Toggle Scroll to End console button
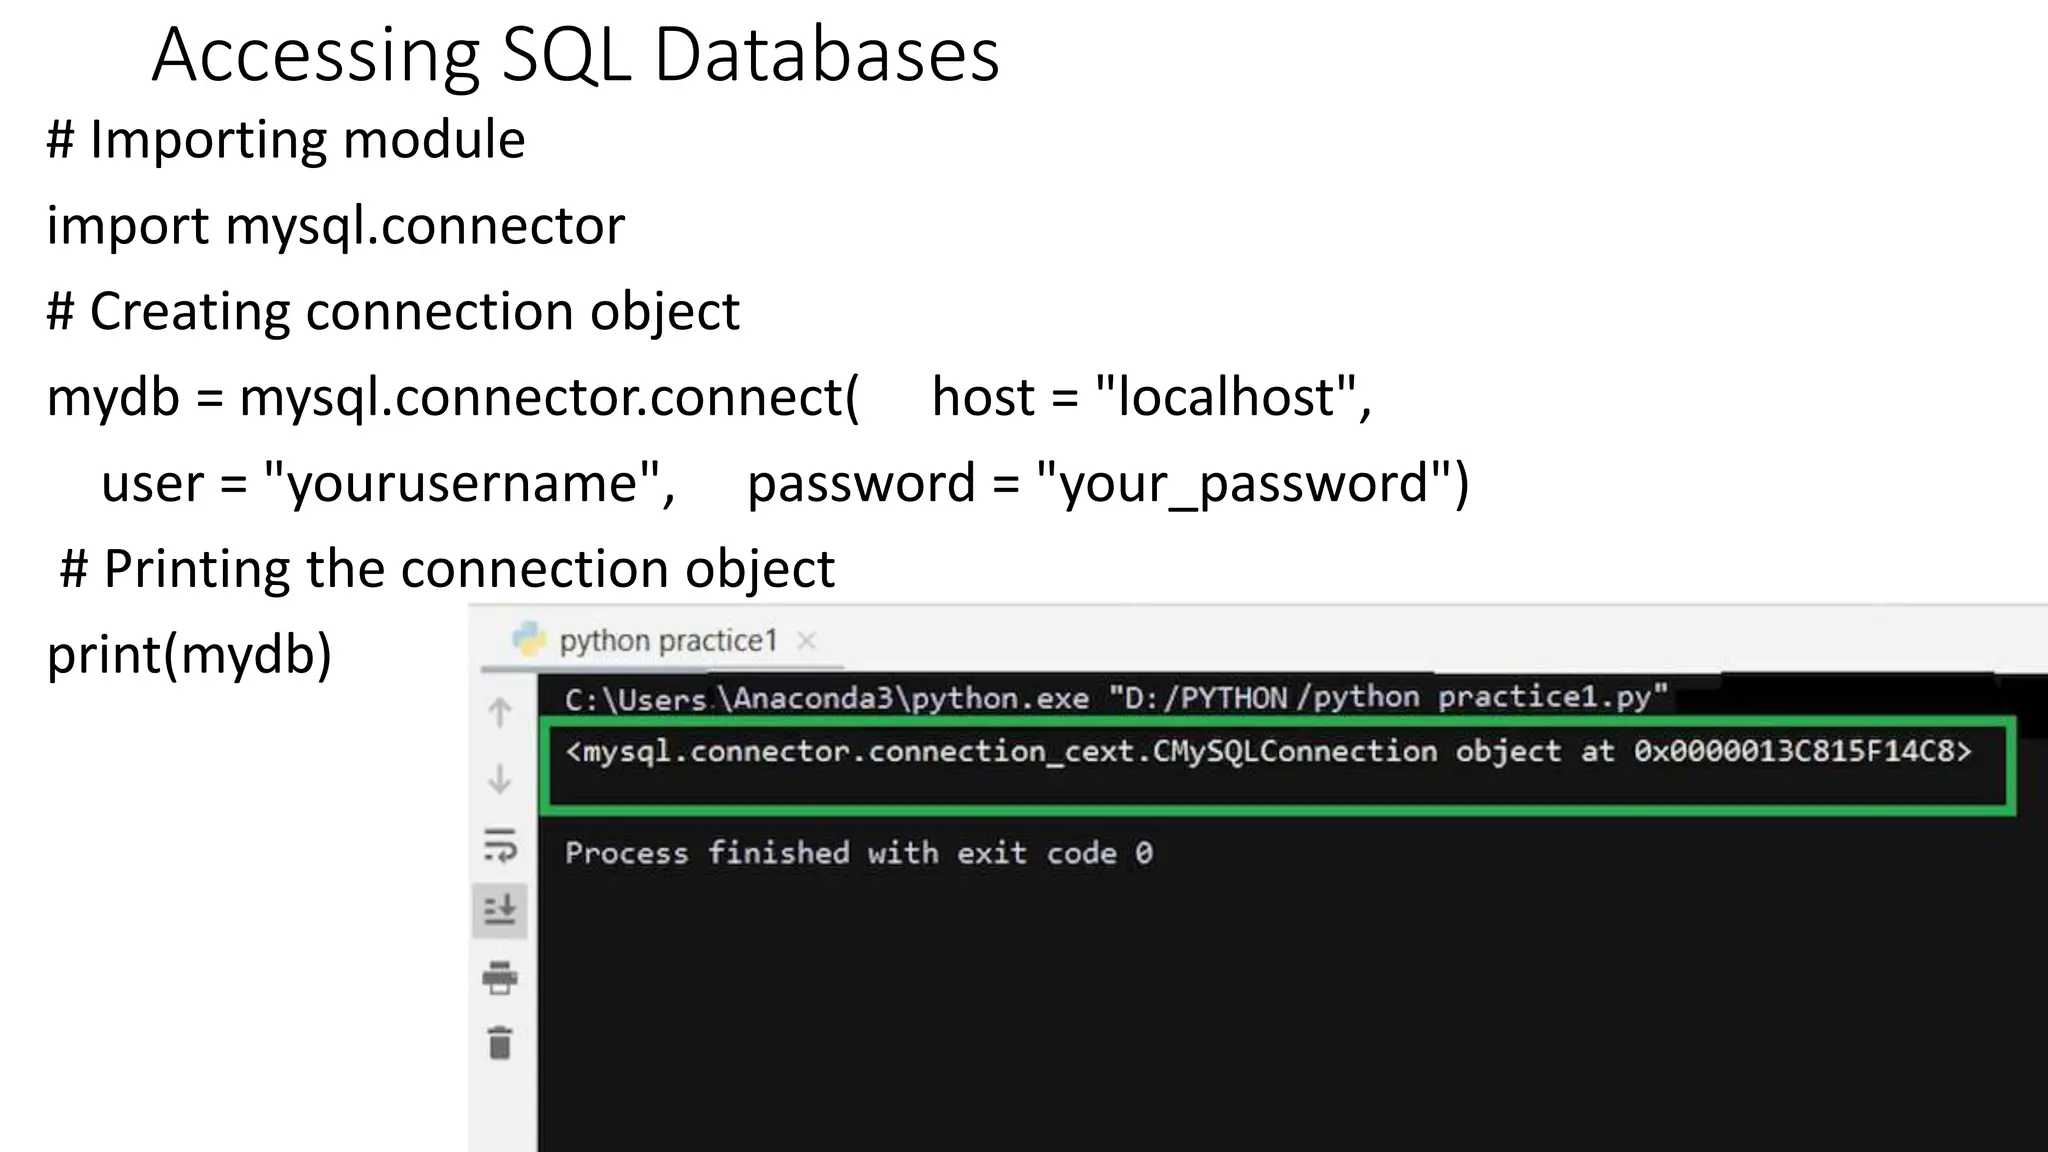Screen dimensions: 2048x1152 click(500, 910)
